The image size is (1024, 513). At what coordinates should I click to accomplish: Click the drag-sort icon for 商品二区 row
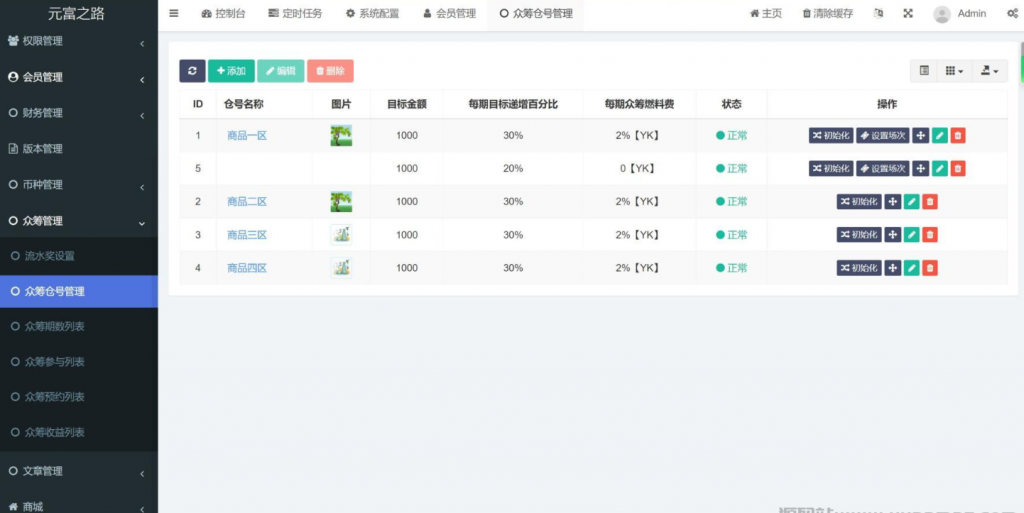point(893,202)
